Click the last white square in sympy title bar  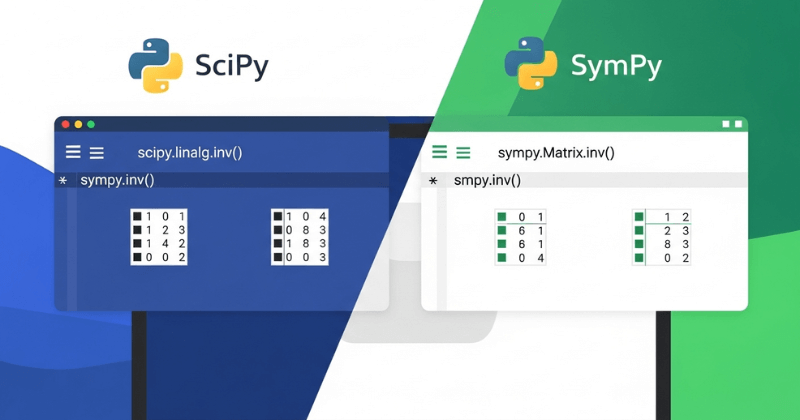click(x=738, y=124)
